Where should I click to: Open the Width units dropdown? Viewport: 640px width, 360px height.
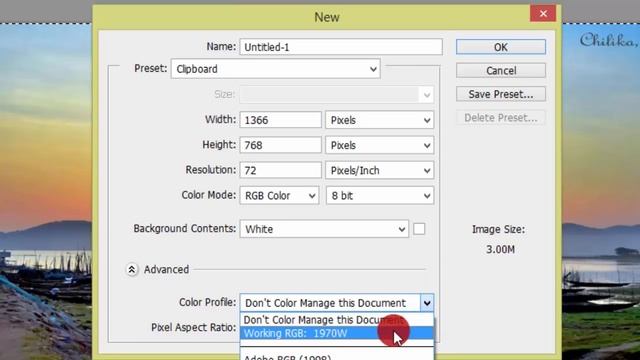coord(380,120)
